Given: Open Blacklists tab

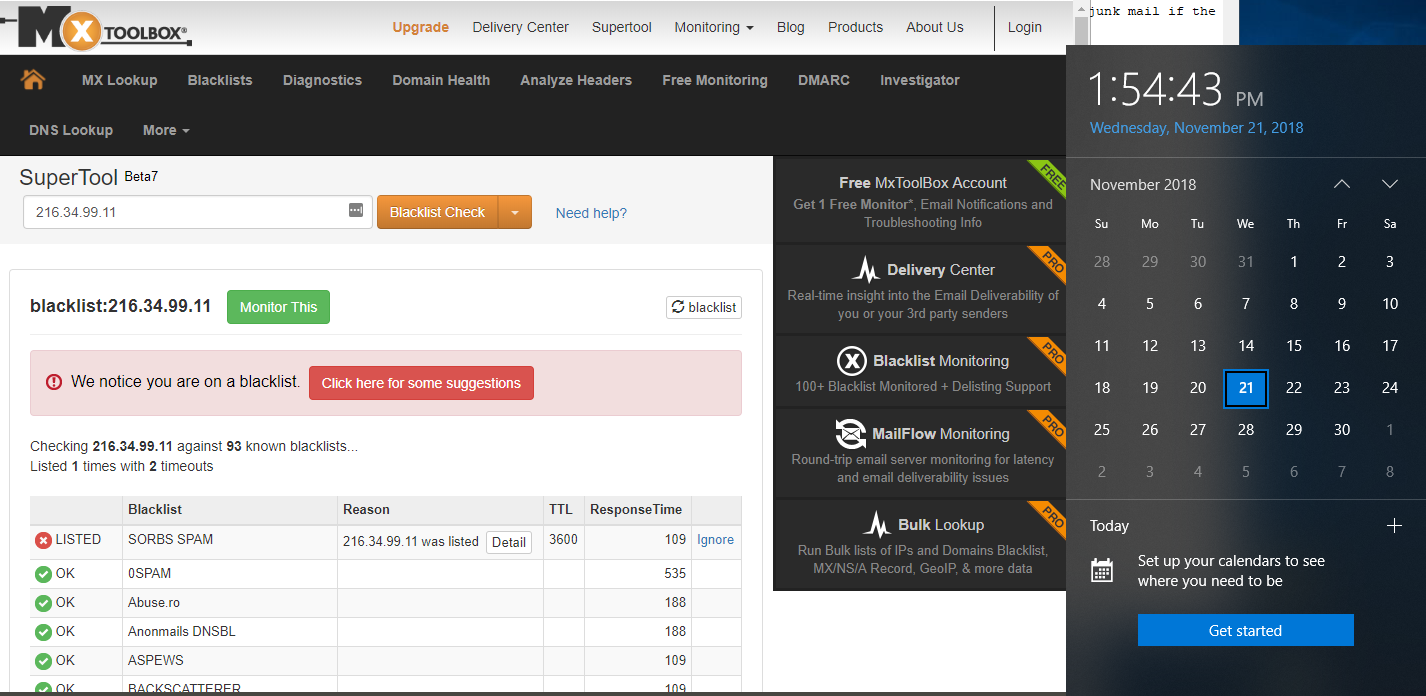Looking at the screenshot, I should pyautogui.click(x=220, y=80).
